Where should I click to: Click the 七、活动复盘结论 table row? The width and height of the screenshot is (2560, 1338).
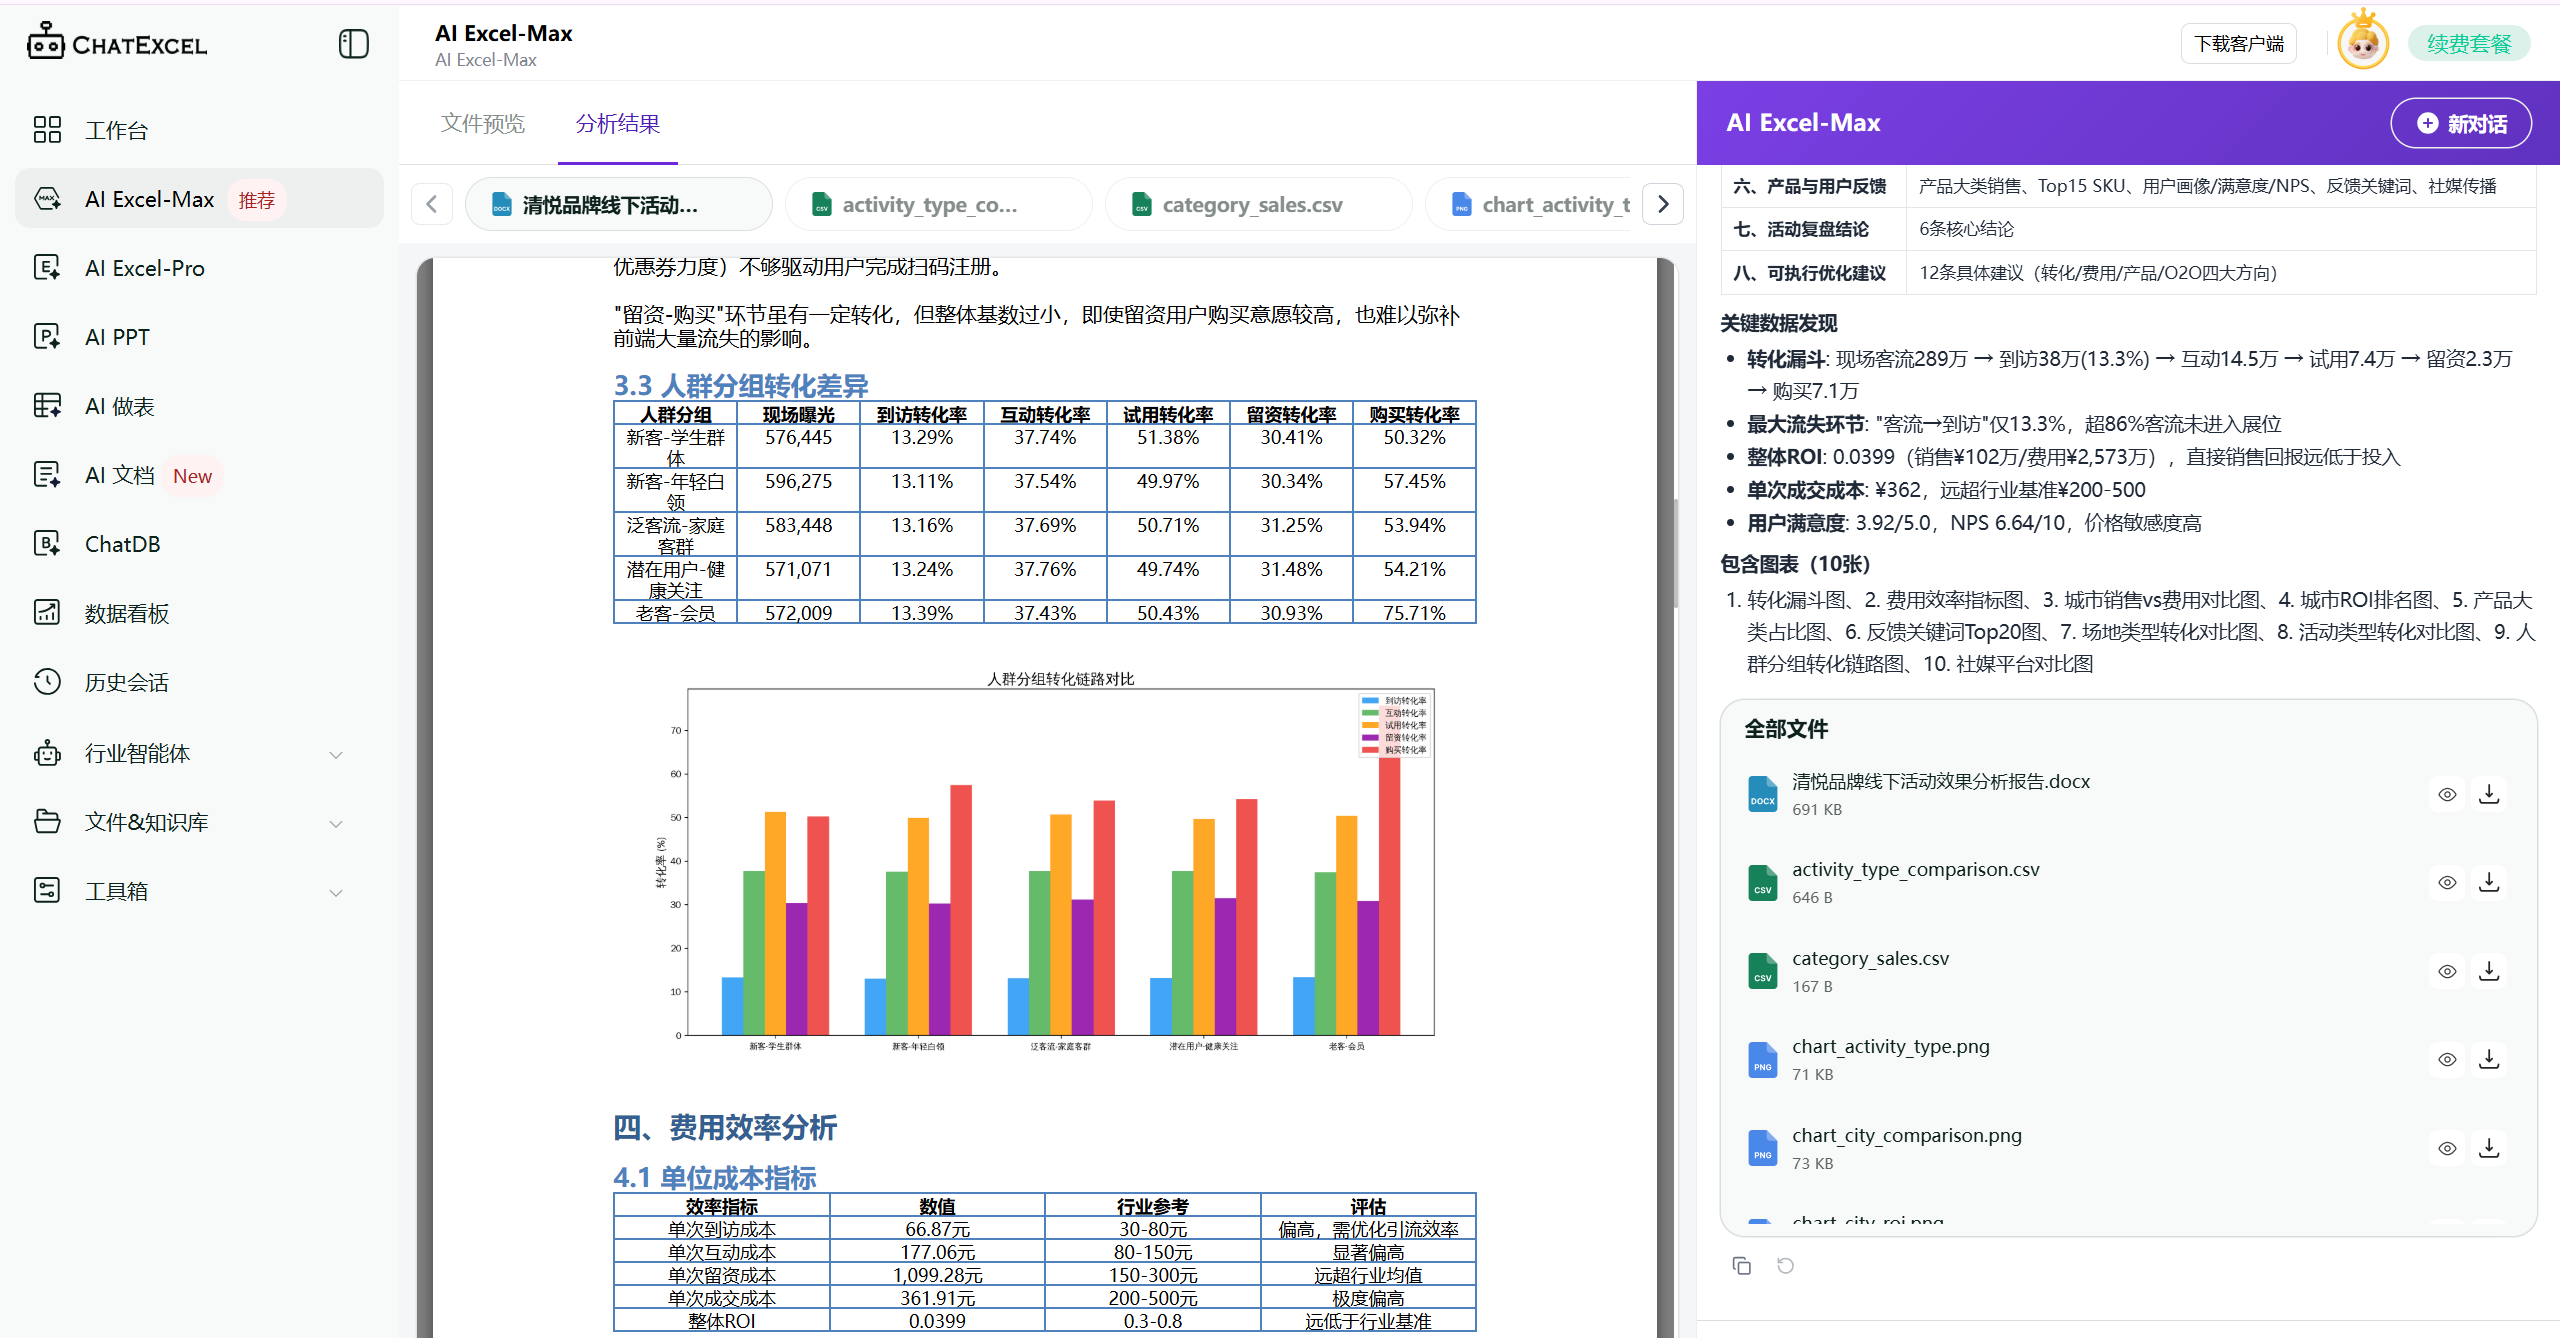[x=2128, y=229]
